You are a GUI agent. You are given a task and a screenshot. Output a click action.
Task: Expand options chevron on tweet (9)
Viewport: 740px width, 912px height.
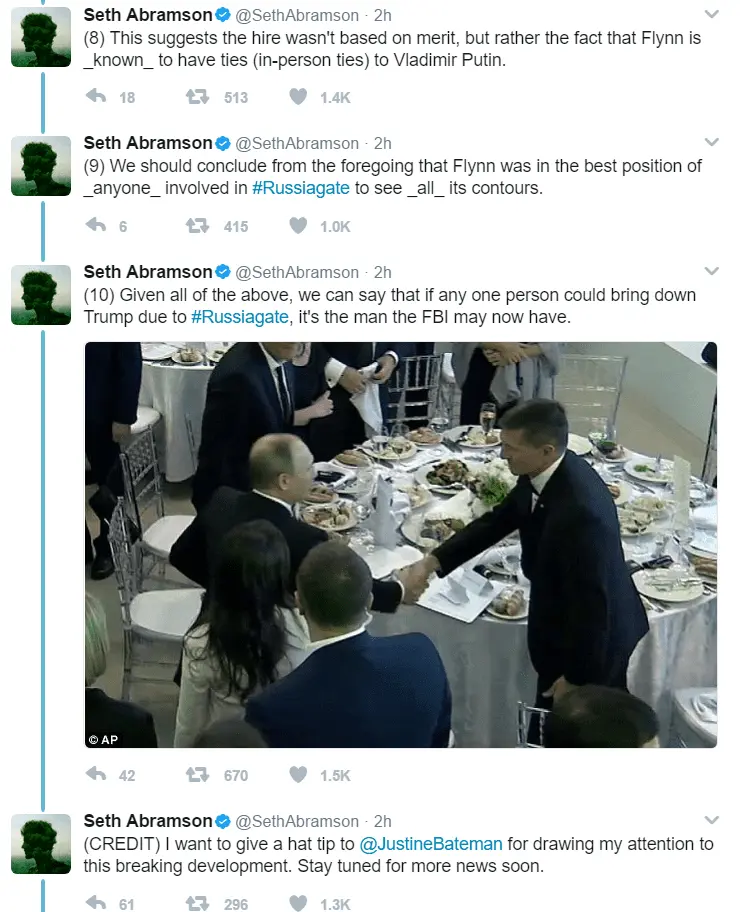coord(711,143)
